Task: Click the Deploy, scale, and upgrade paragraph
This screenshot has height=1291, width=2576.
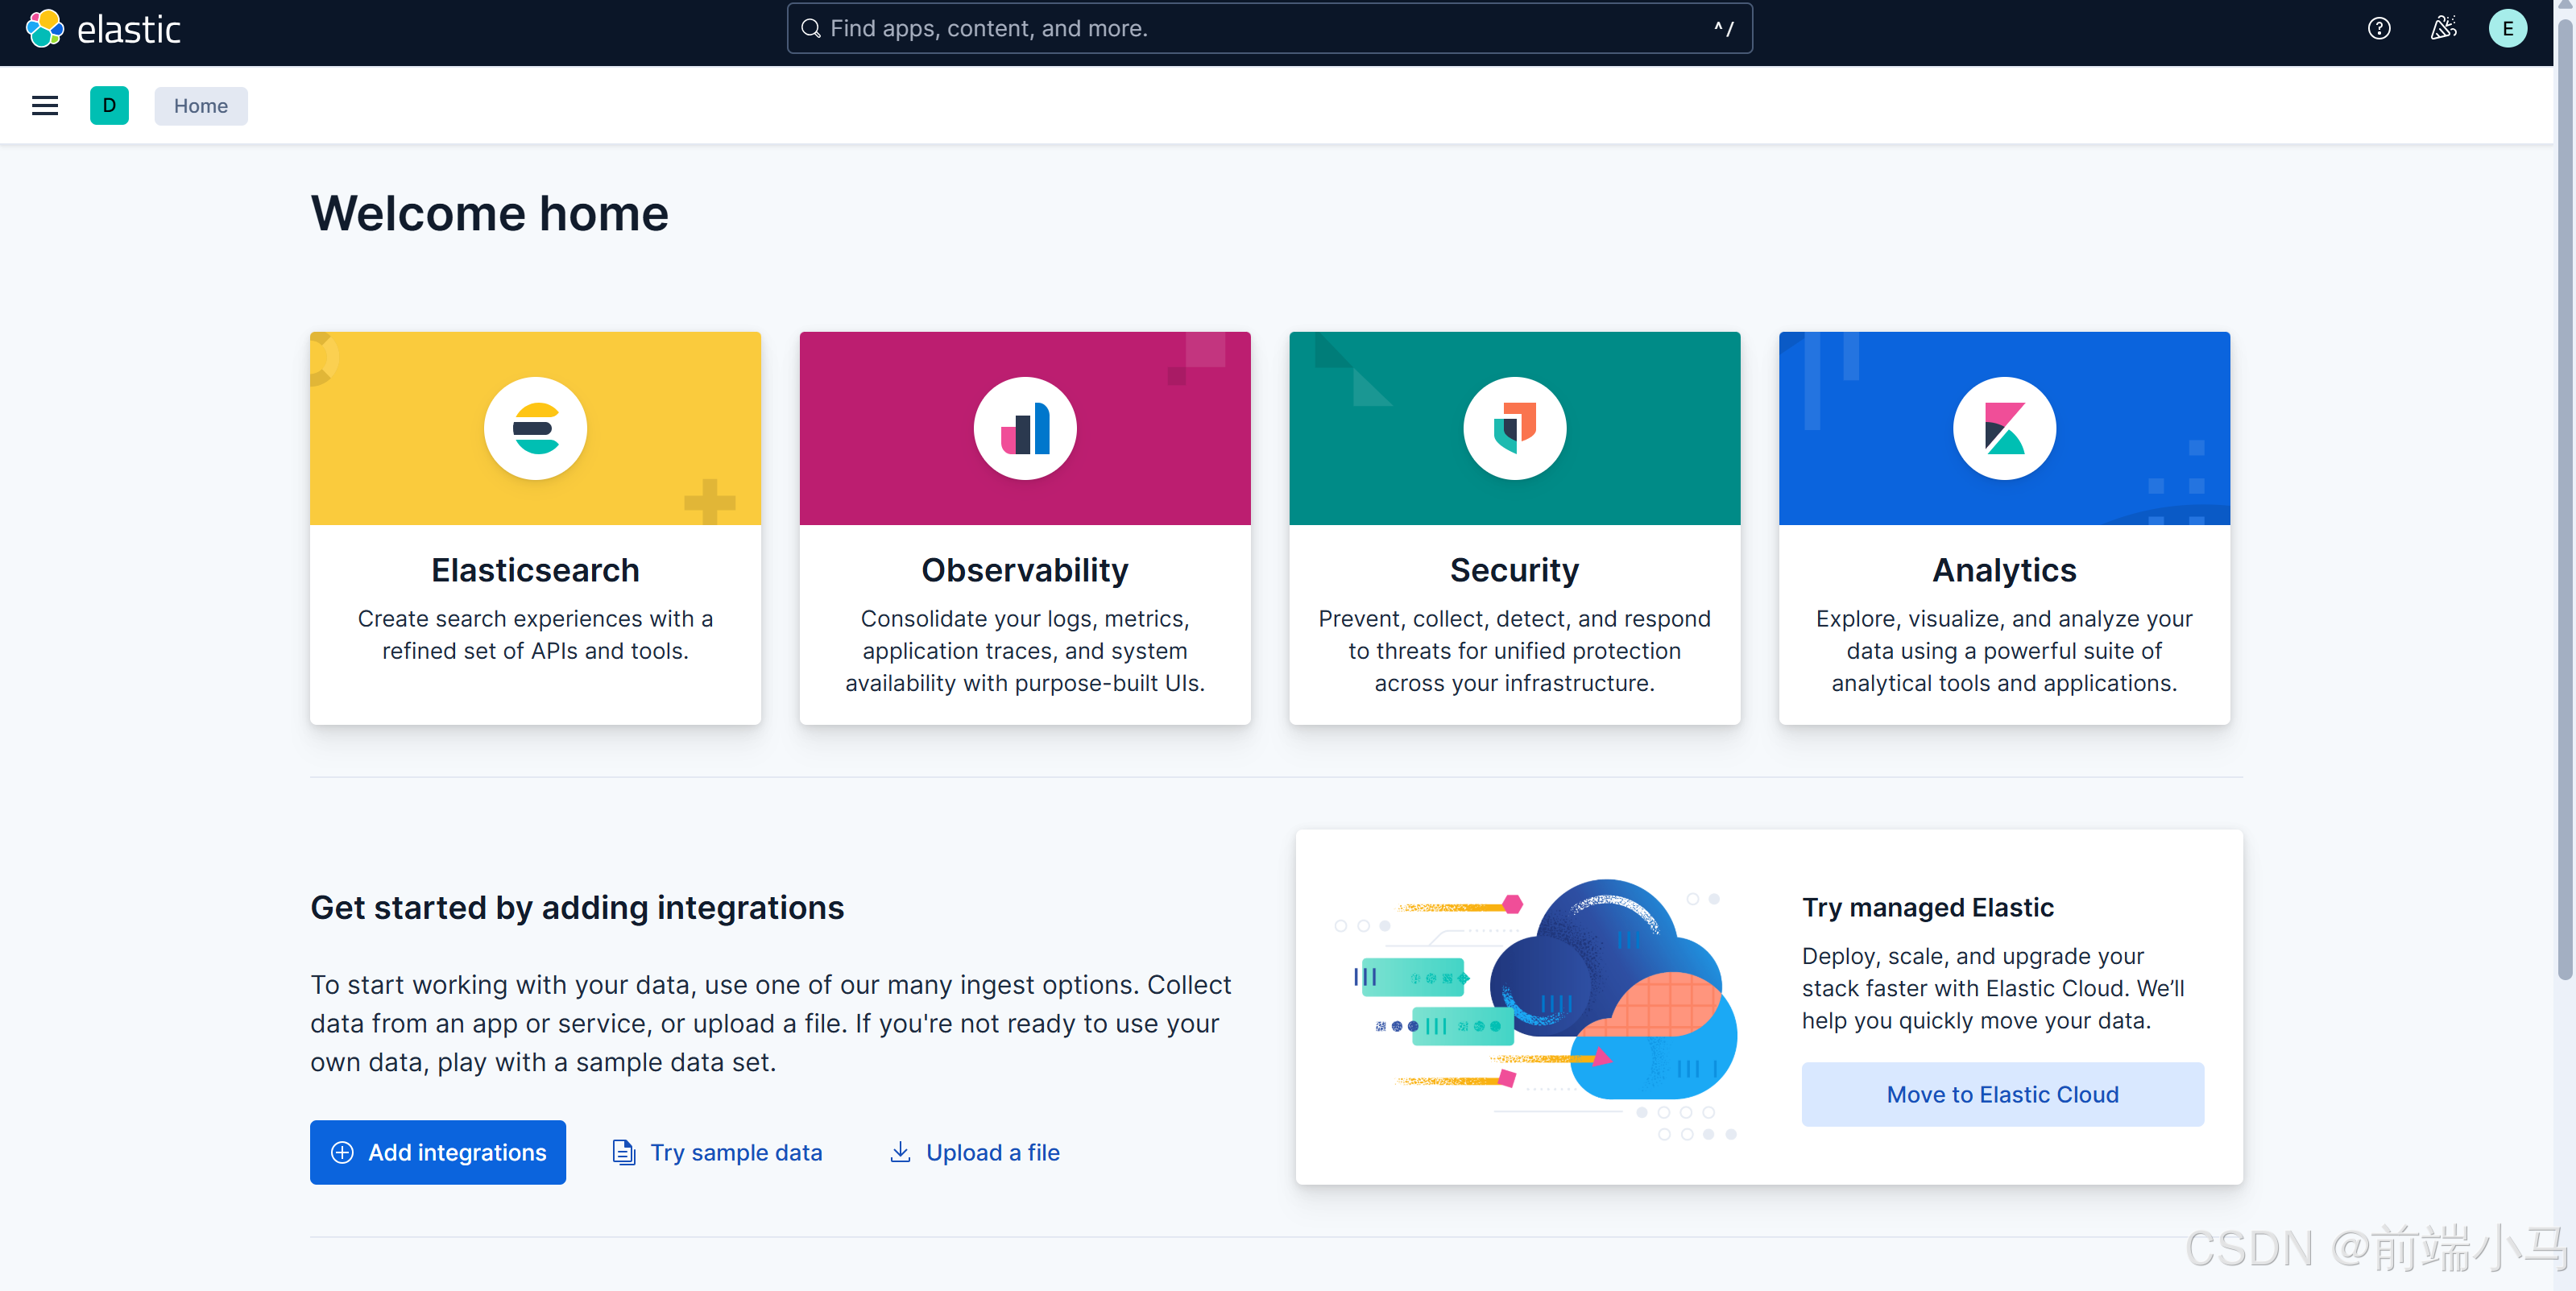Action: click(x=1992, y=988)
